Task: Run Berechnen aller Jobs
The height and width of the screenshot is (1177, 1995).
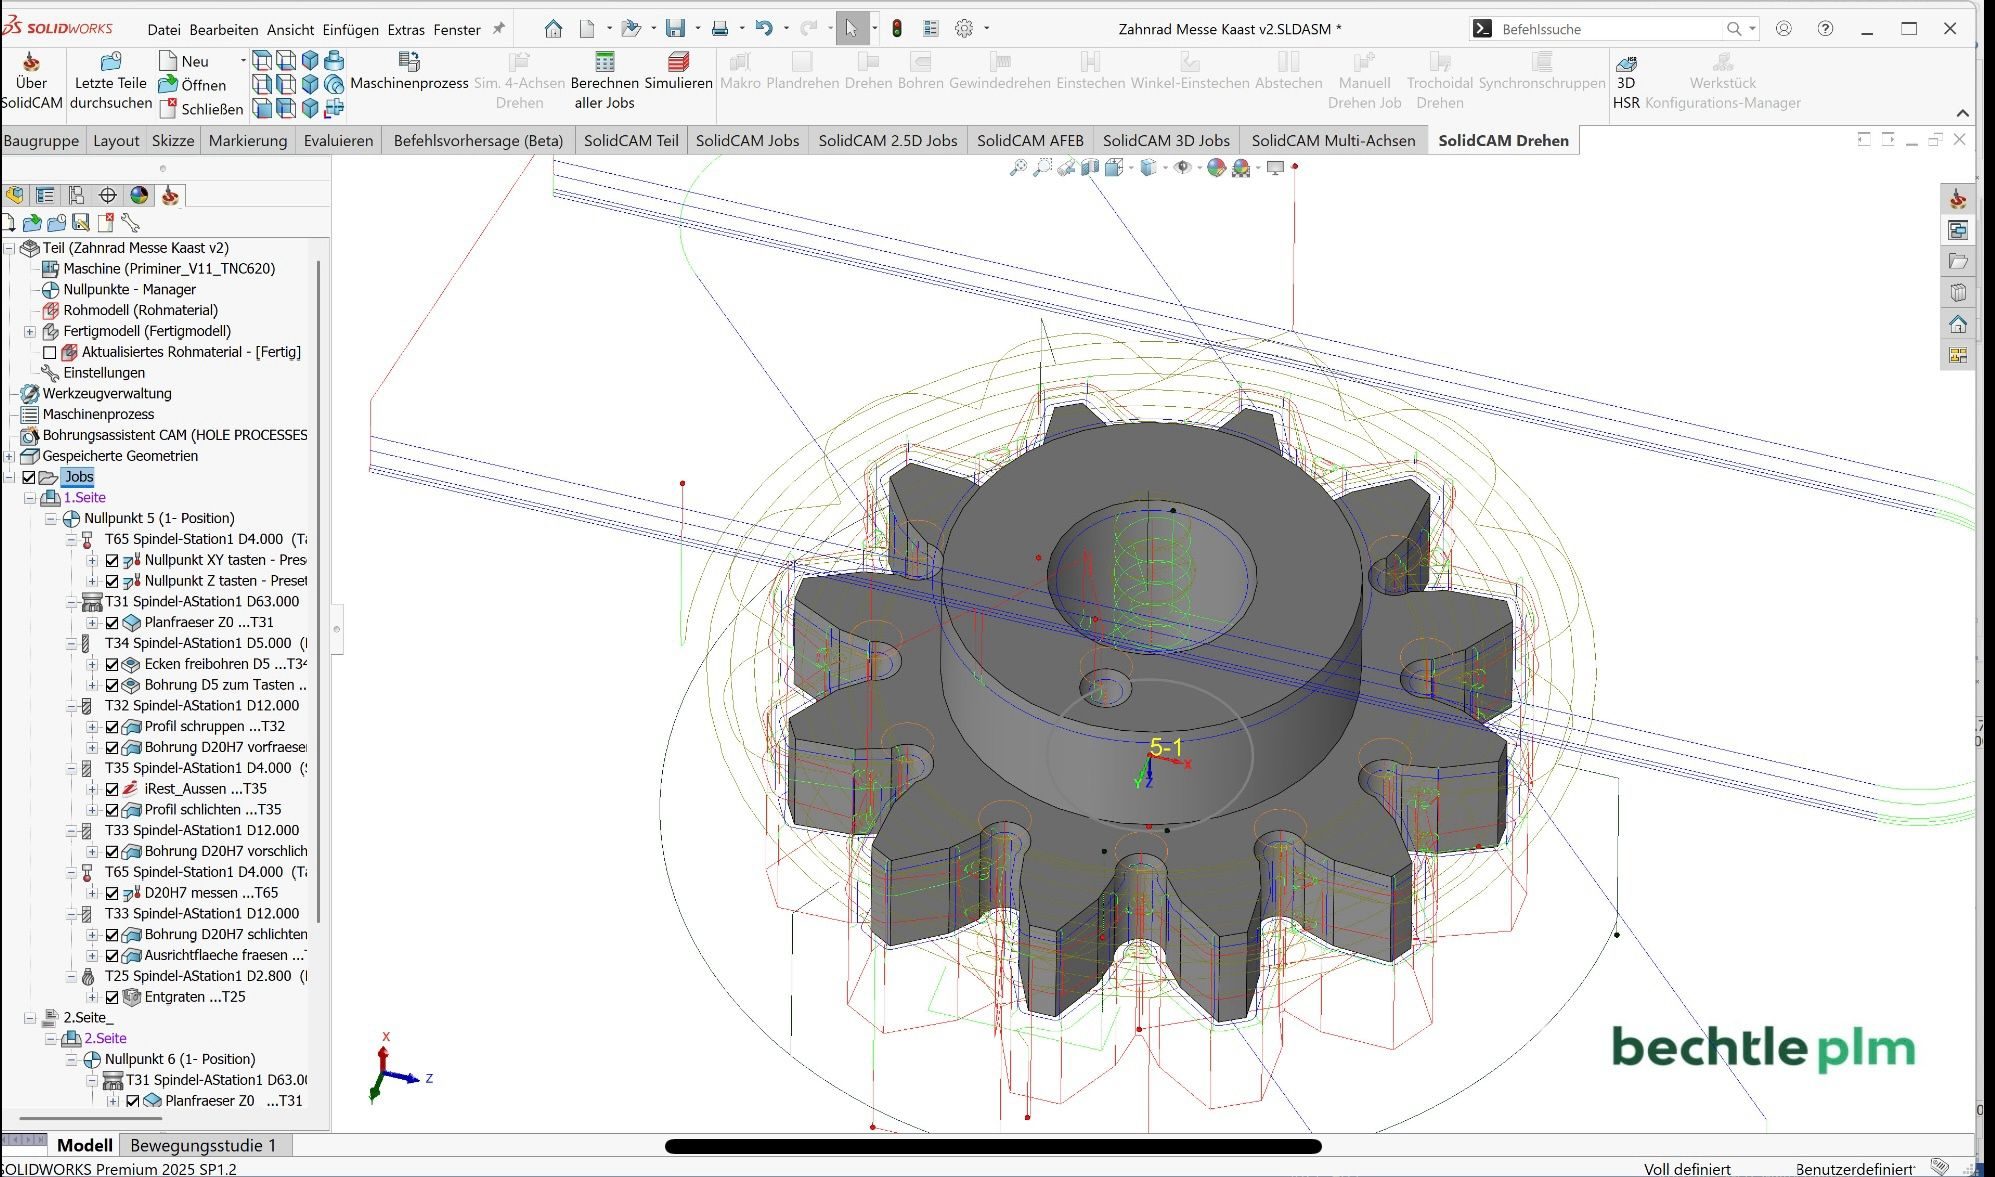Action: point(604,82)
